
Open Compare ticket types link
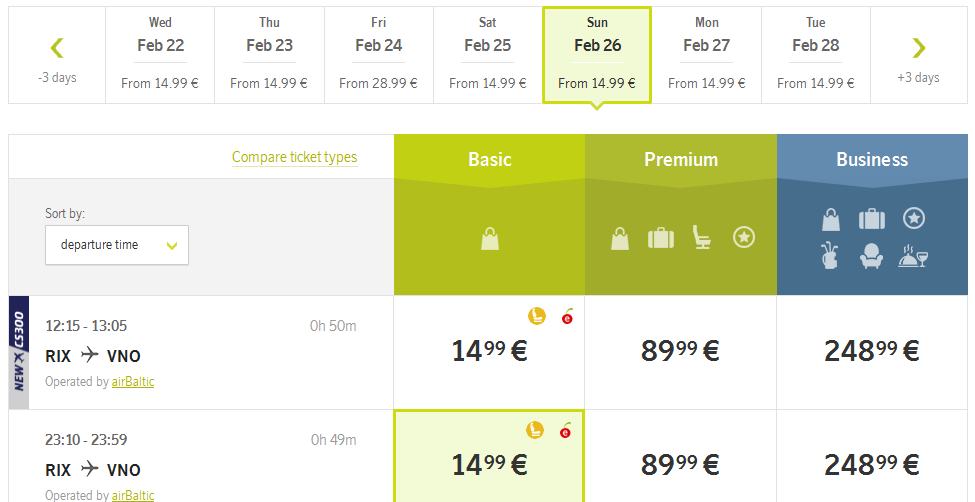(x=295, y=157)
